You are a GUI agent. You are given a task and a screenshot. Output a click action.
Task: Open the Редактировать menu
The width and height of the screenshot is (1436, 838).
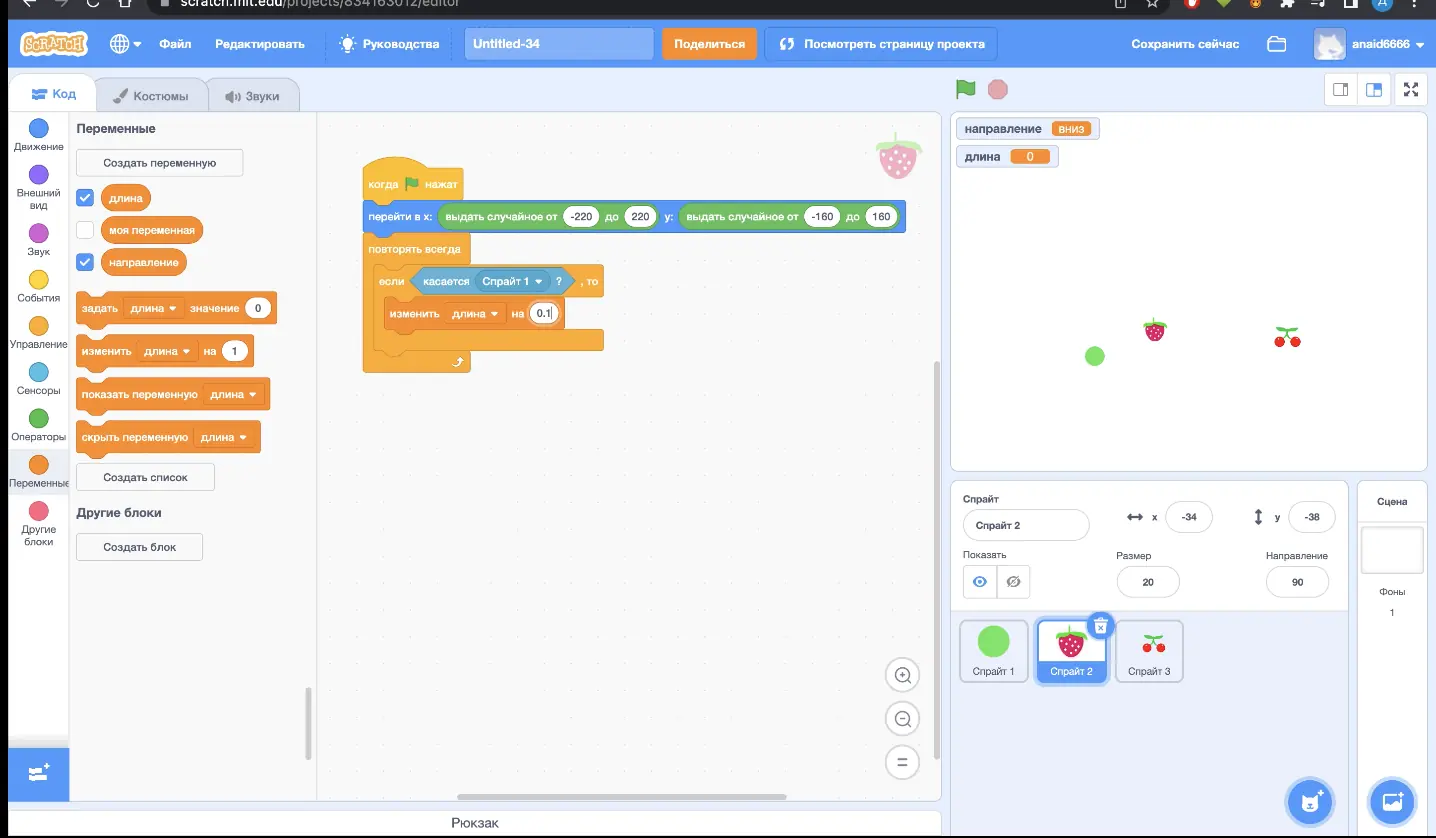[x=260, y=44]
